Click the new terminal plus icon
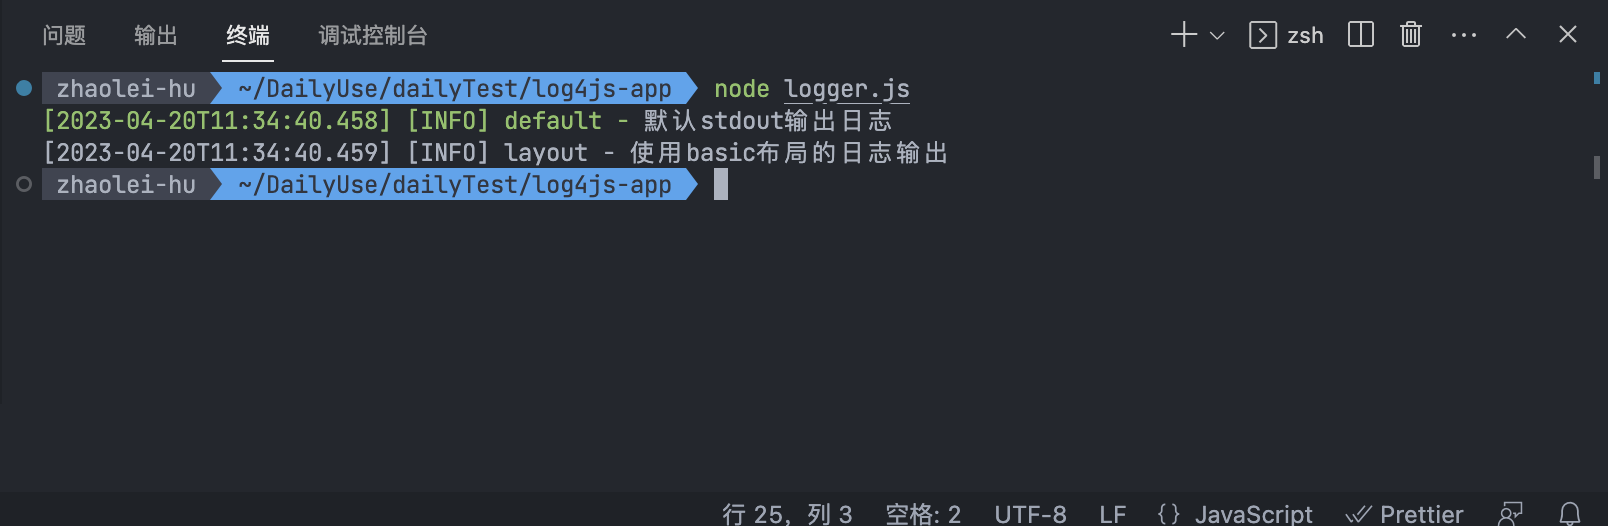 (x=1183, y=35)
